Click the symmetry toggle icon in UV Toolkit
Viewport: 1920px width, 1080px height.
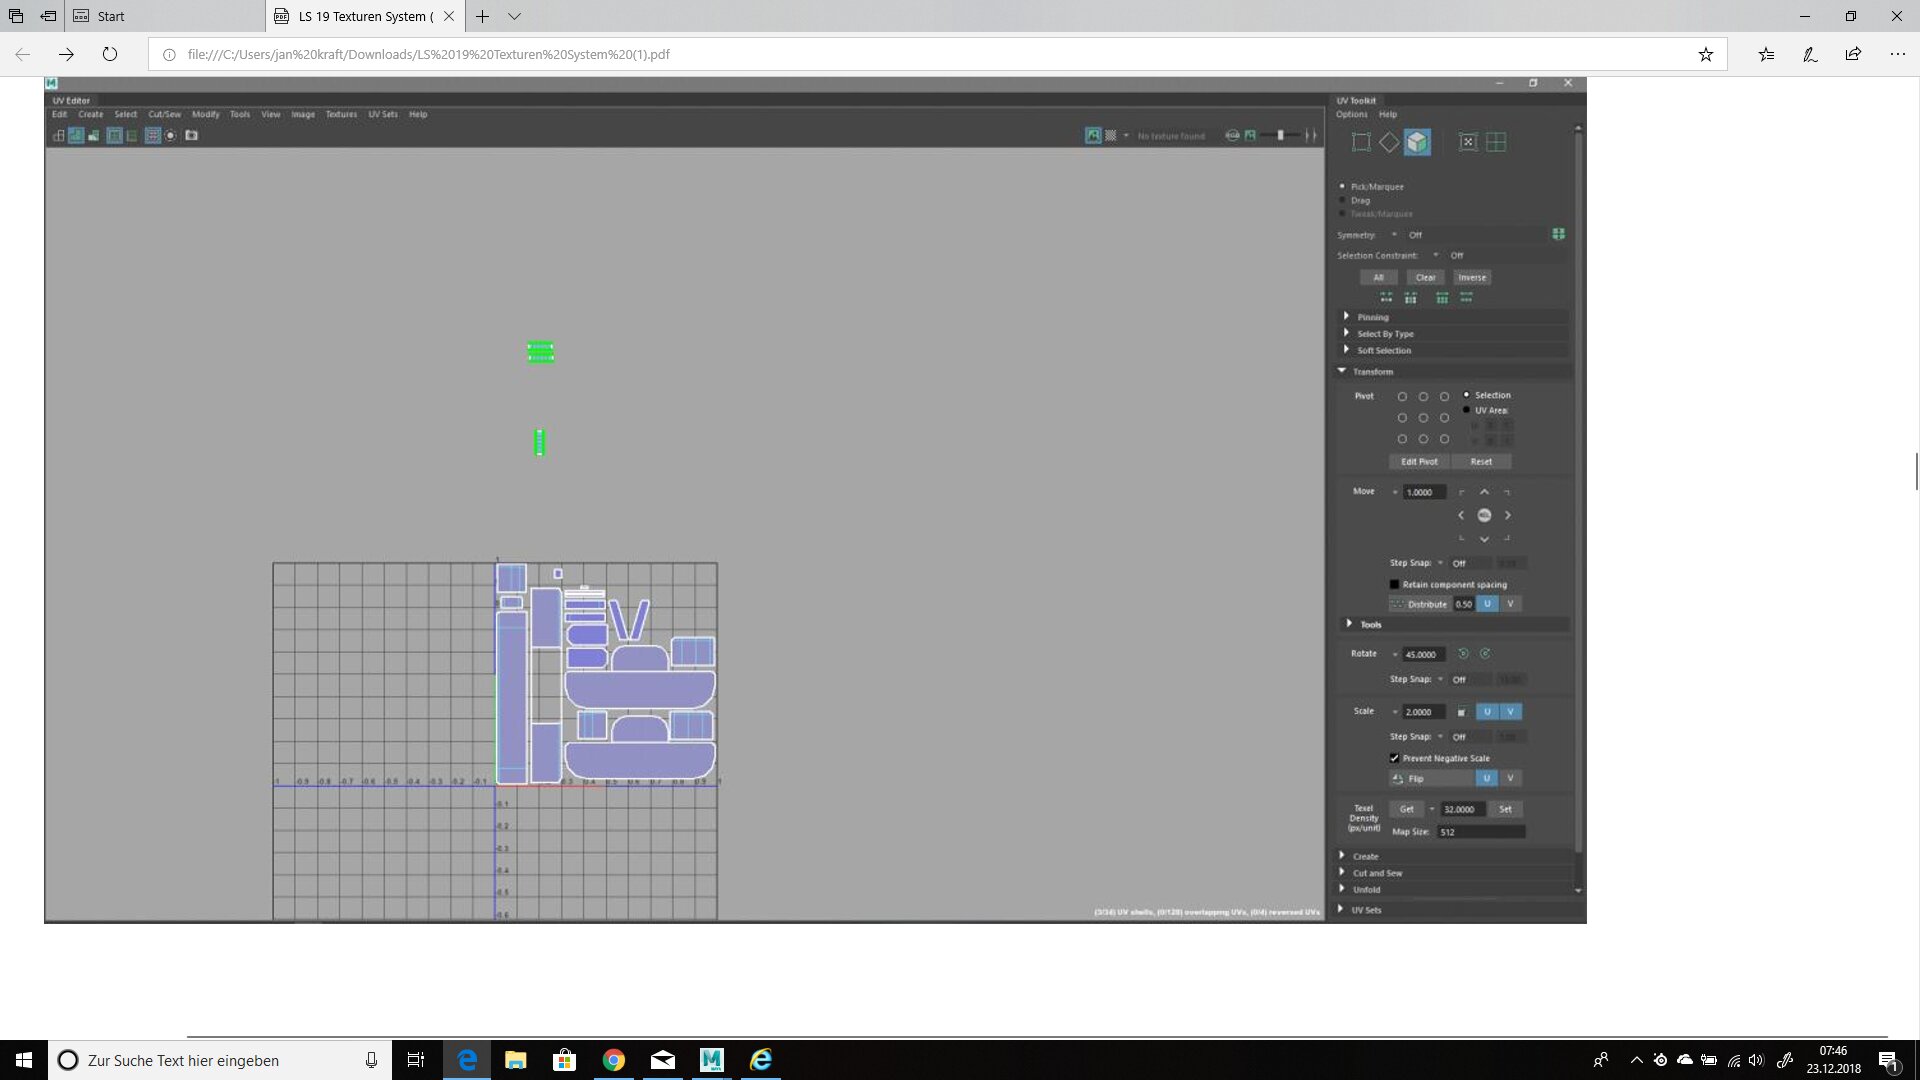pos(1558,234)
